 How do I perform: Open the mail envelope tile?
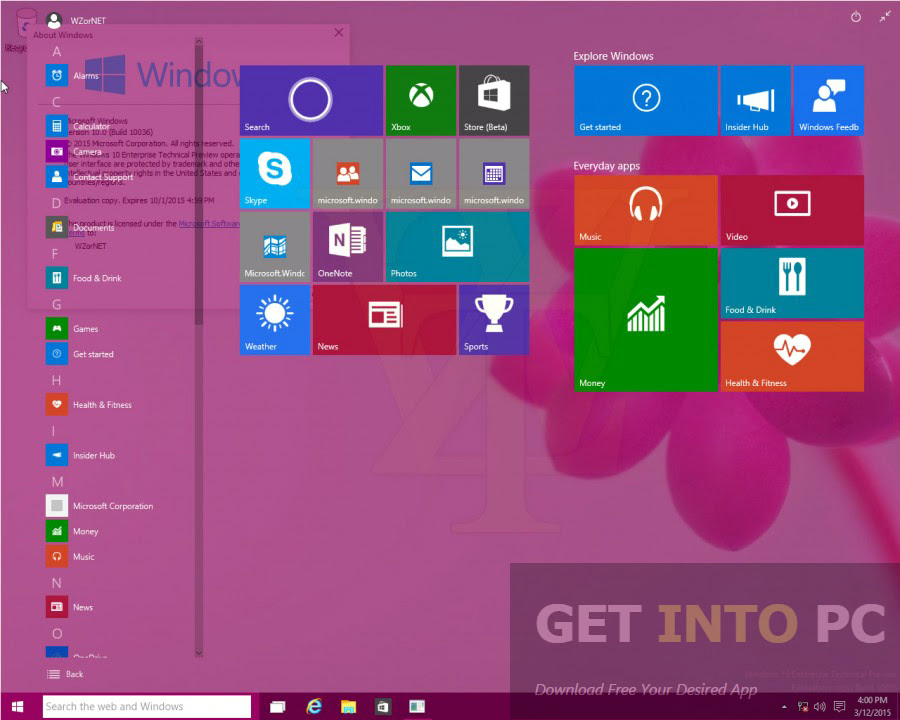(421, 173)
